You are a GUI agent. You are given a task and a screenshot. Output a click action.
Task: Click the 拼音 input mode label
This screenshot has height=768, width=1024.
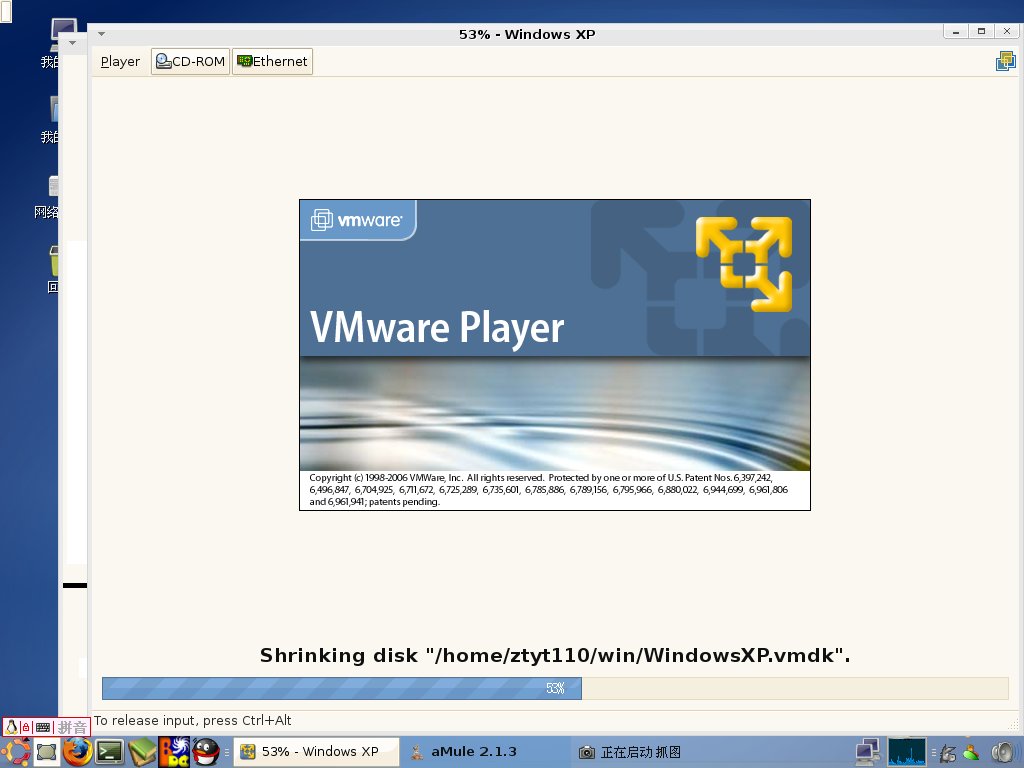(72, 727)
